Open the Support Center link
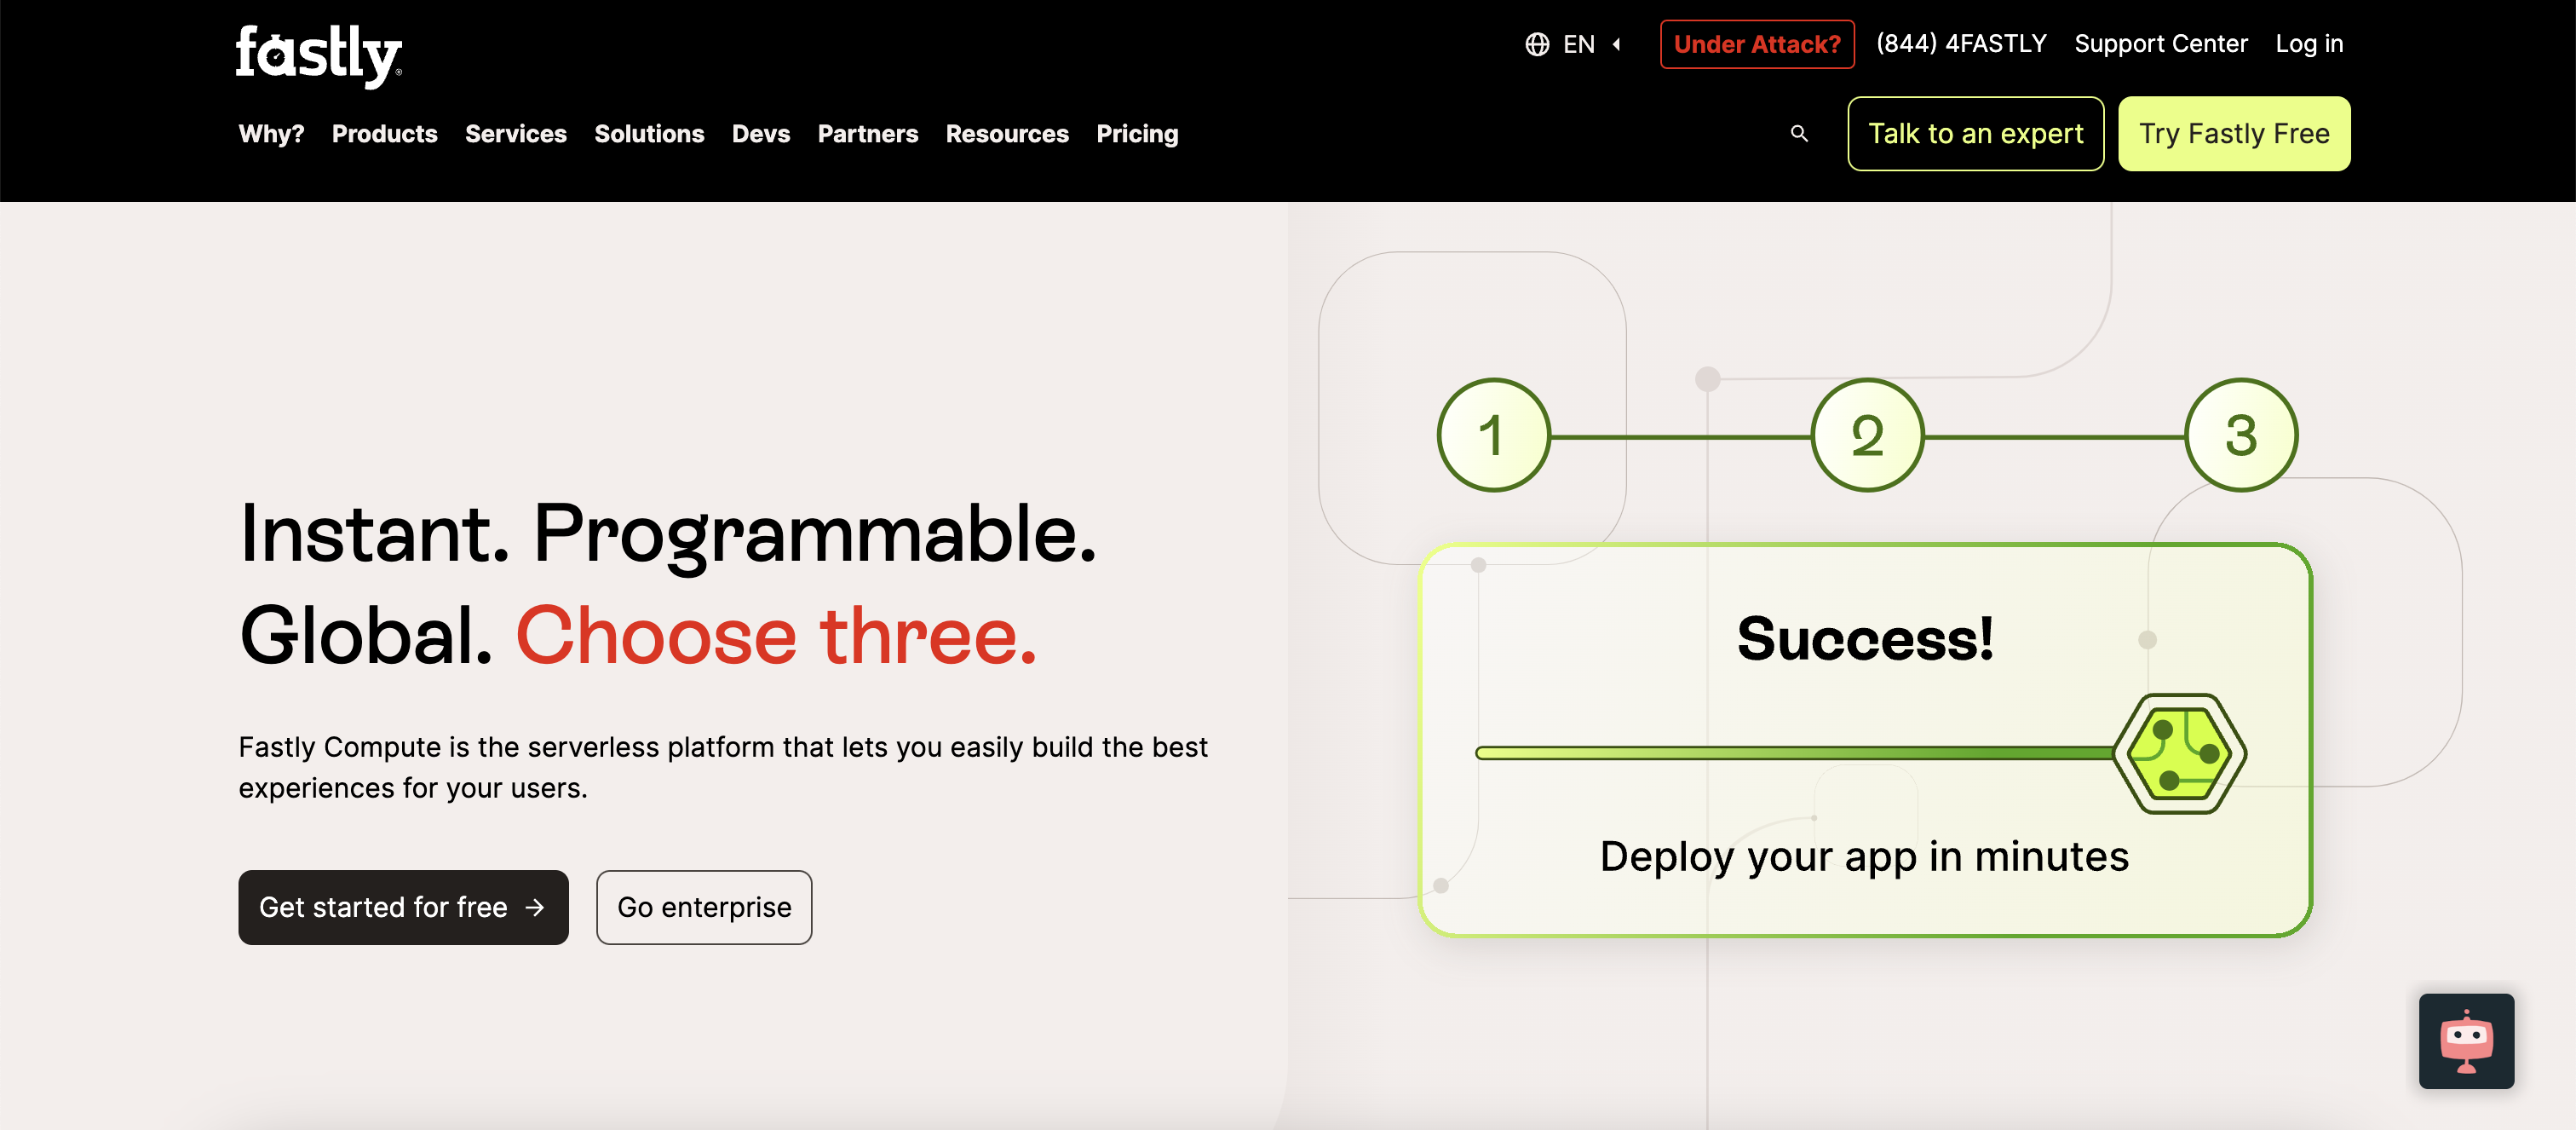Image resolution: width=2576 pixels, height=1130 pixels. [x=2160, y=44]
